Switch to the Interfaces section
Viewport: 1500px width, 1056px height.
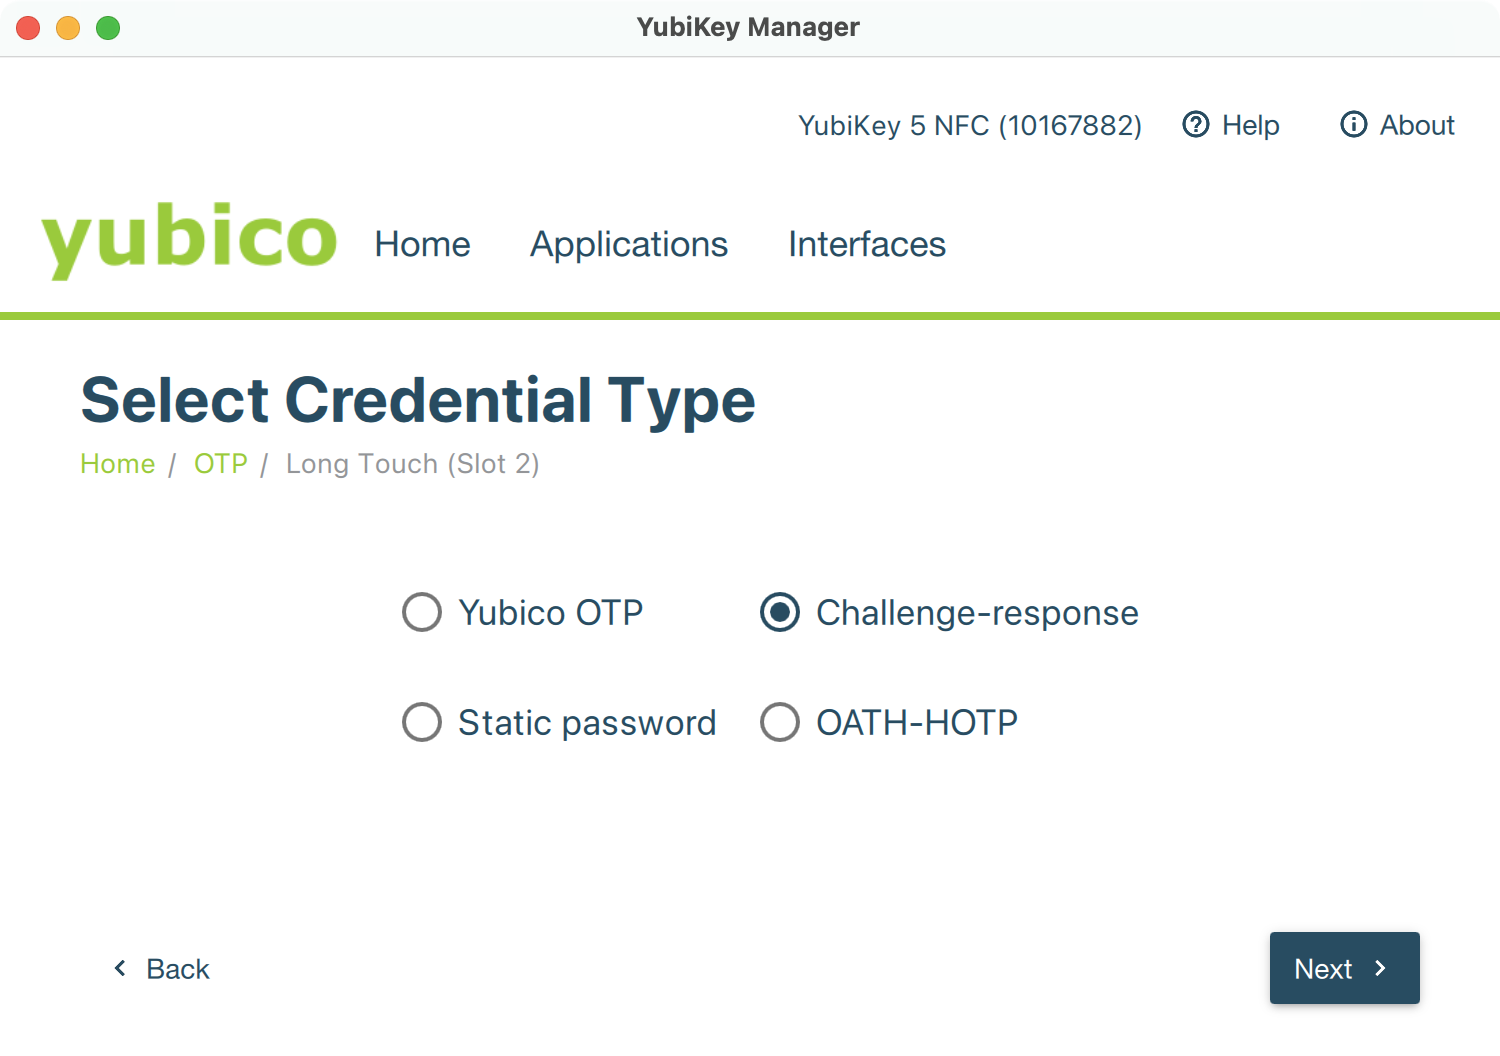(866, 244)
